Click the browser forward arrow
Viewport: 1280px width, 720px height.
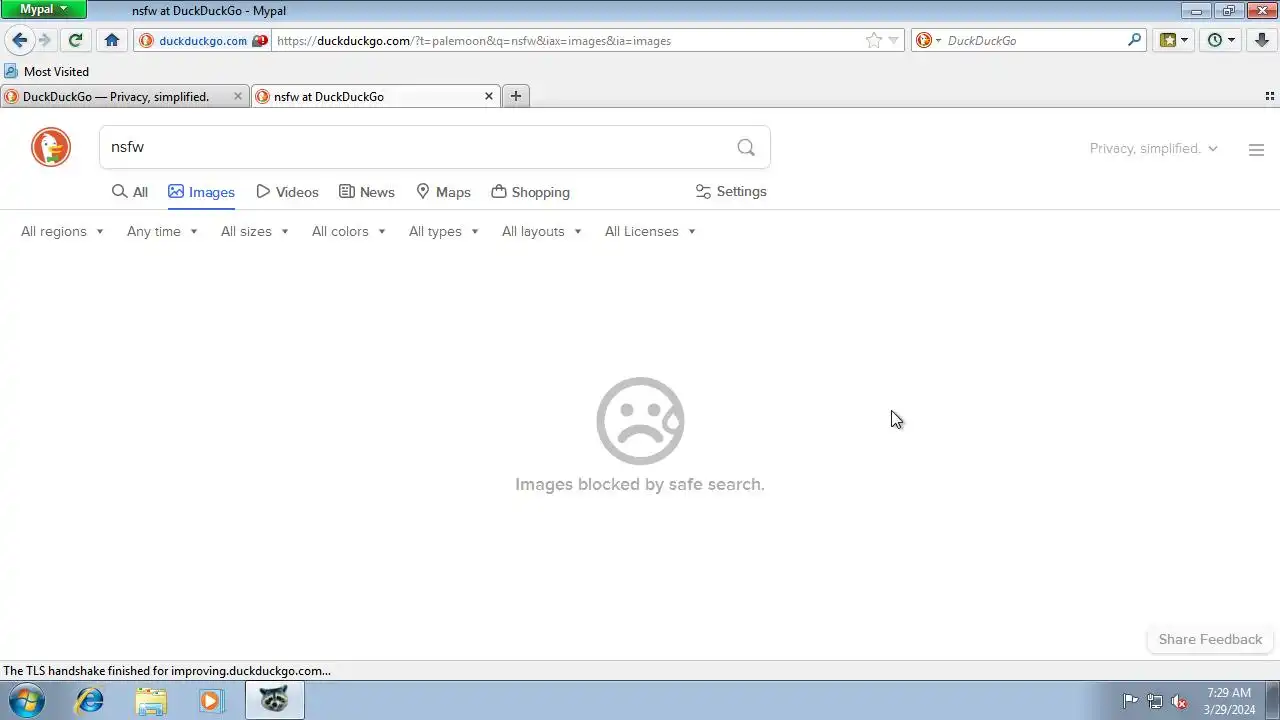click(44, 40)
